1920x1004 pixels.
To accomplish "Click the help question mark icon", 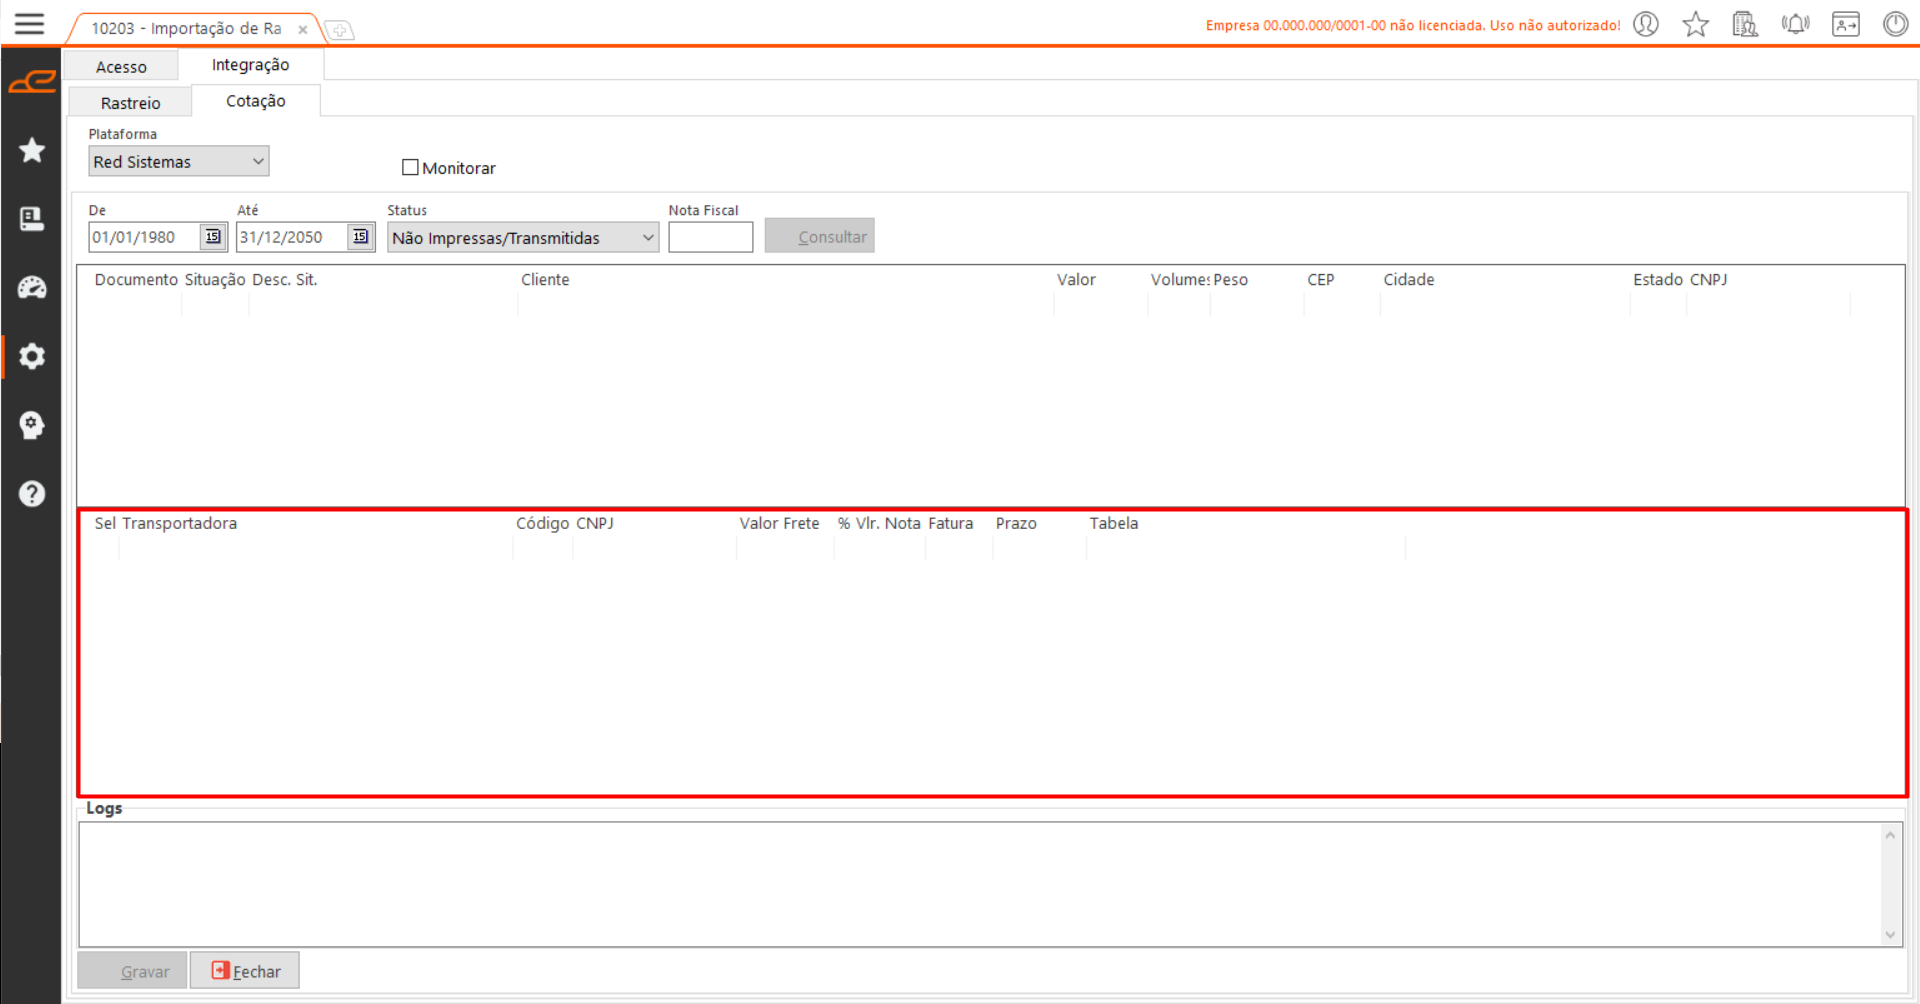I will (x=32, y=494).
